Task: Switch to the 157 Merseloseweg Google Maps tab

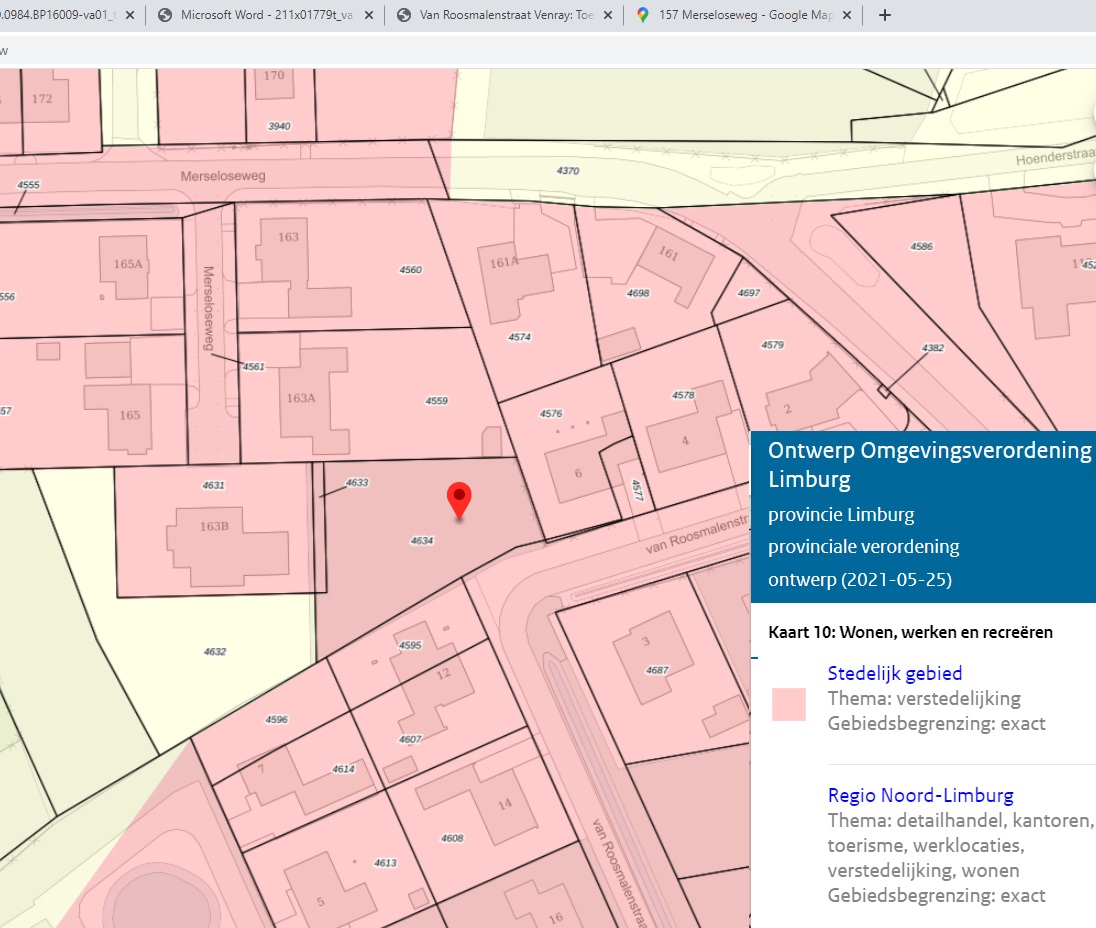Action: 745,15
